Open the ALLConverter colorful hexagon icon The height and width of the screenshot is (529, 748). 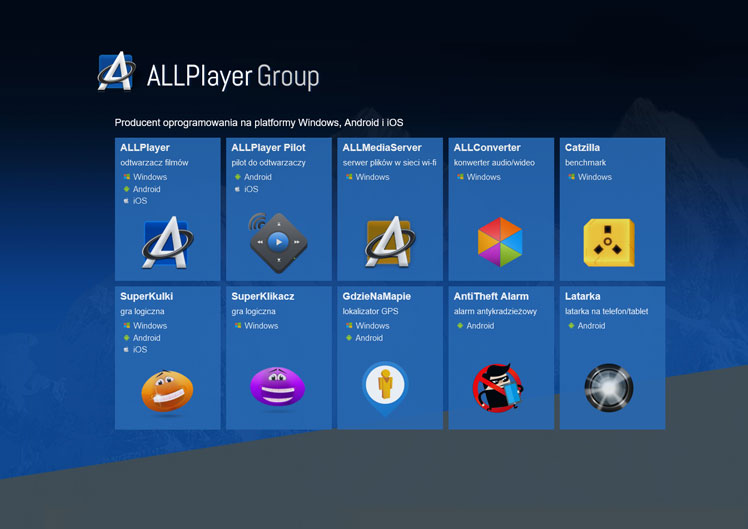[x=500, y=242]
